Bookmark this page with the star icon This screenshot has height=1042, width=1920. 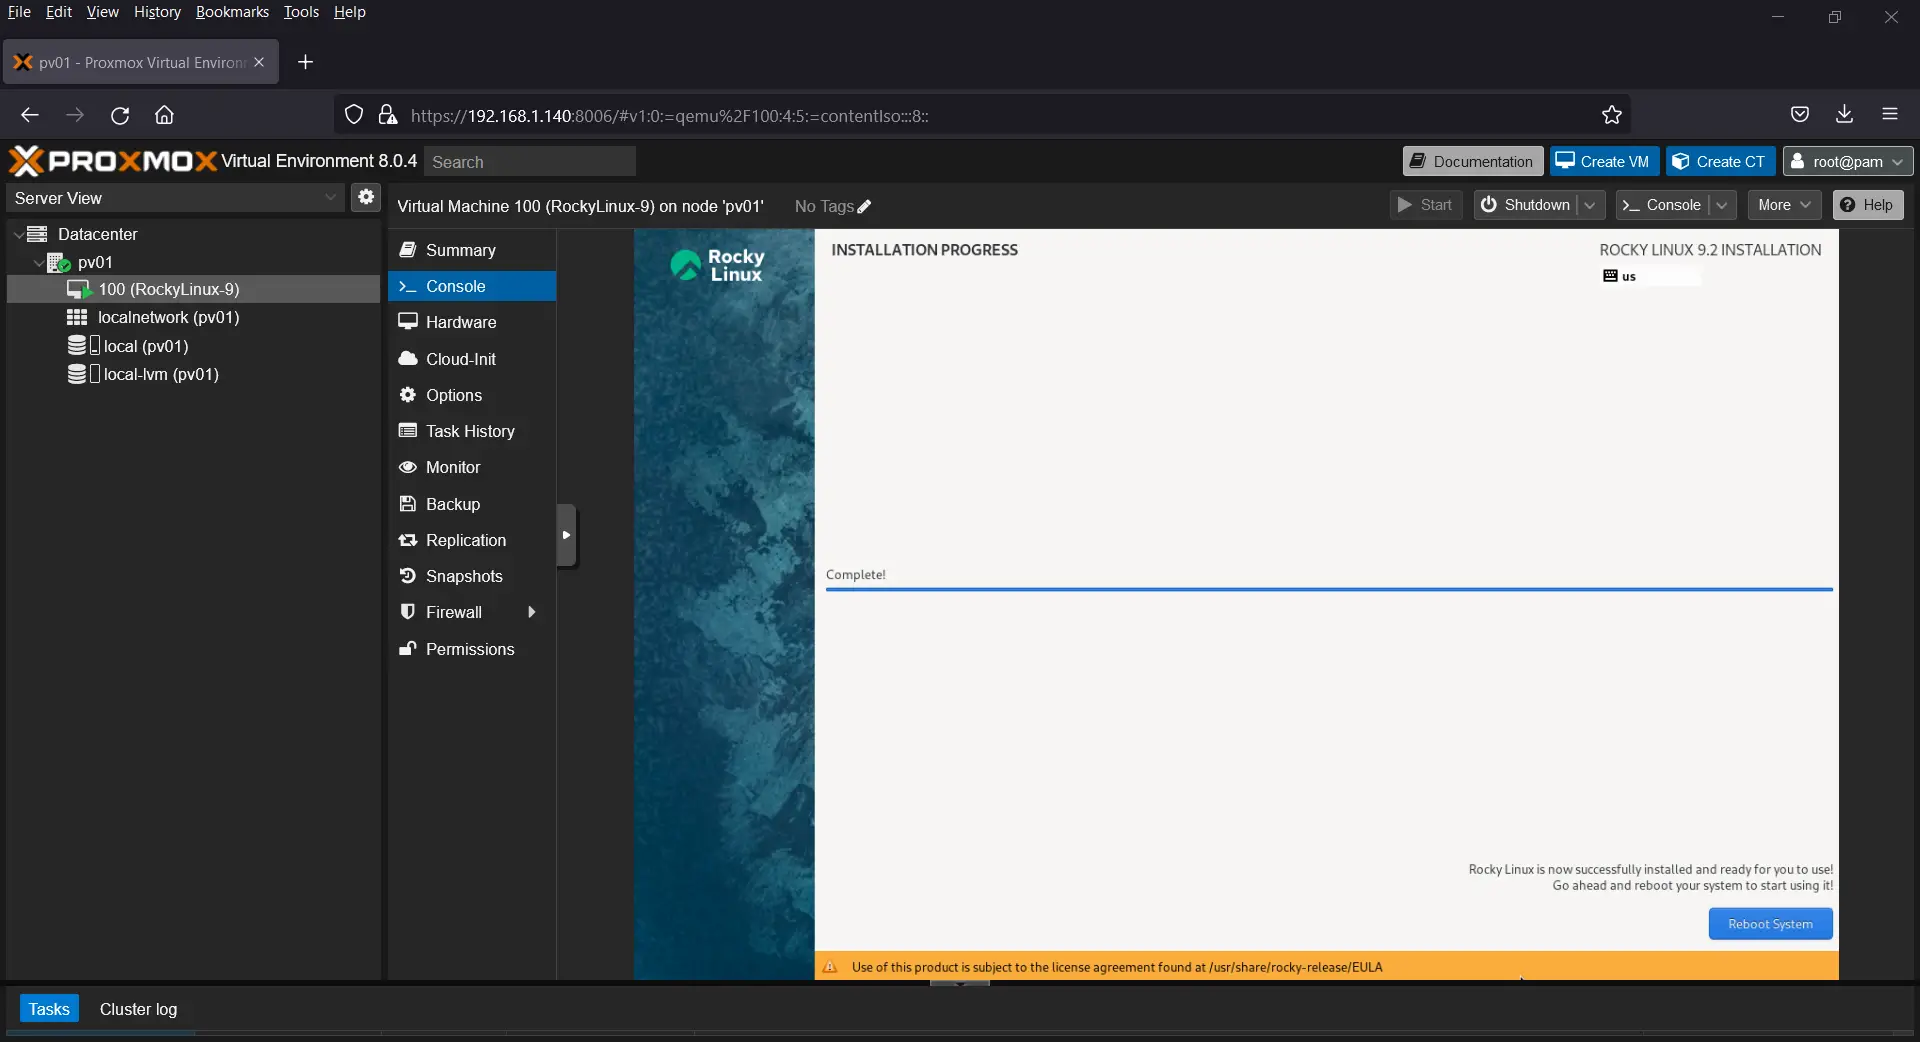tap(1611, 115)
